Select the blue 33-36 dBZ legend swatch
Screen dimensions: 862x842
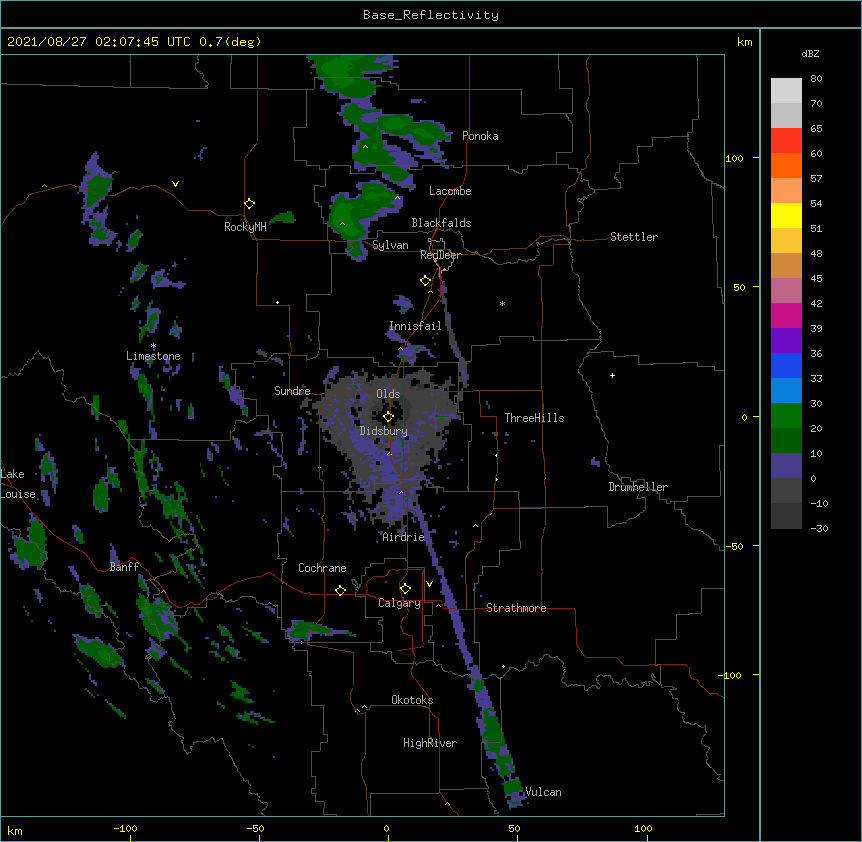click(786, 365)
